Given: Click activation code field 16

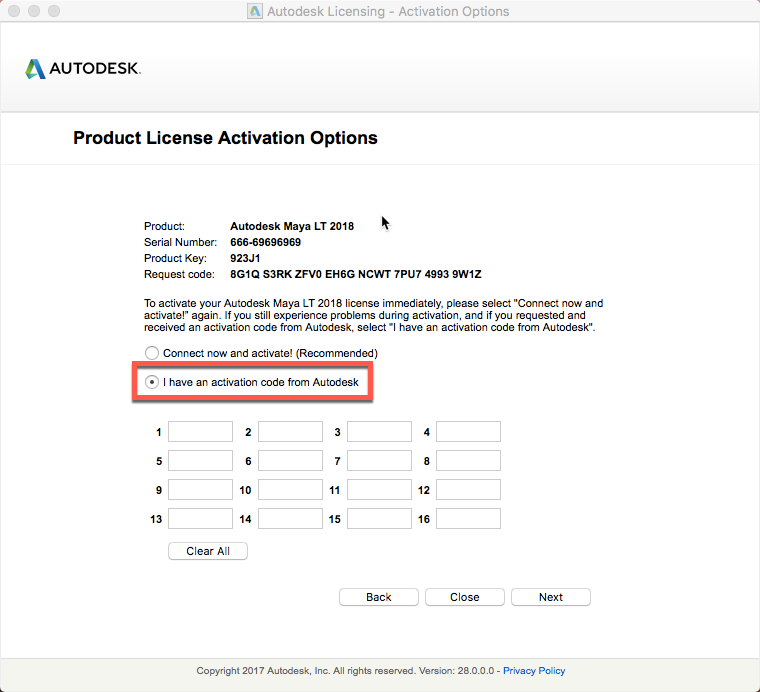Looking at the screenshot, I should tap(468, 519).
